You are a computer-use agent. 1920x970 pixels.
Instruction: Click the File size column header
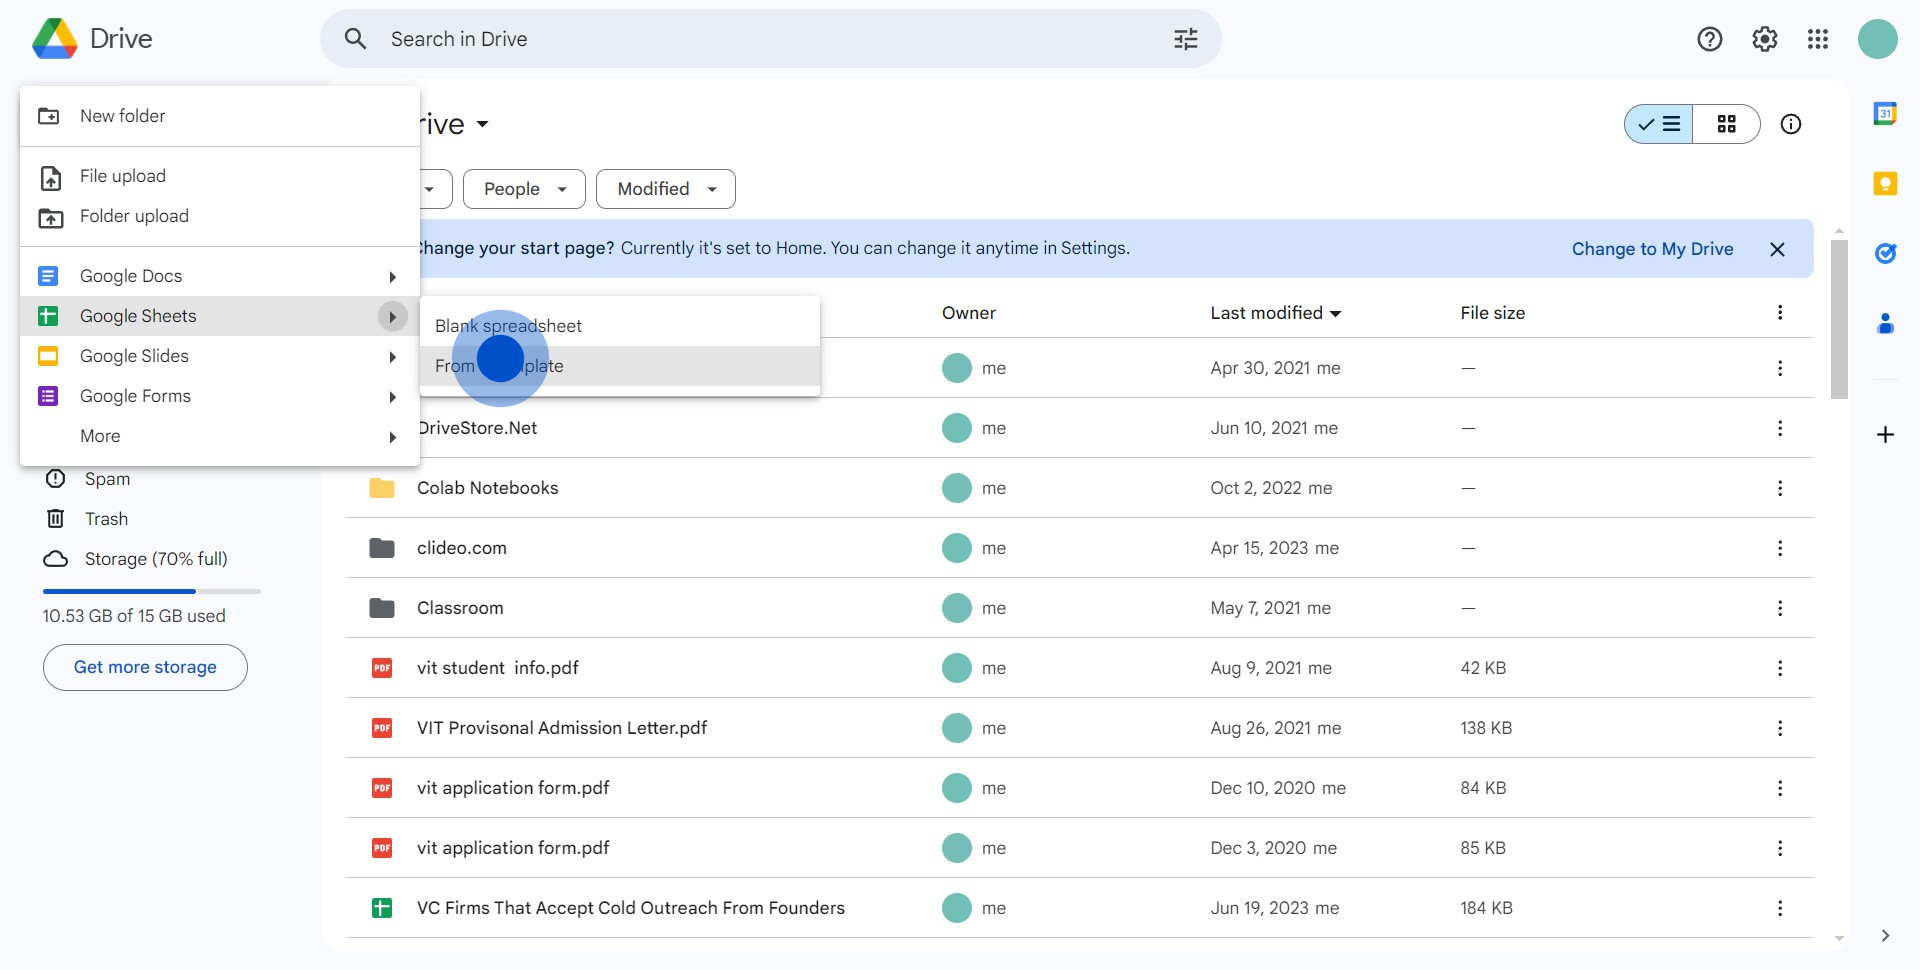click(x=1492, y=313)
